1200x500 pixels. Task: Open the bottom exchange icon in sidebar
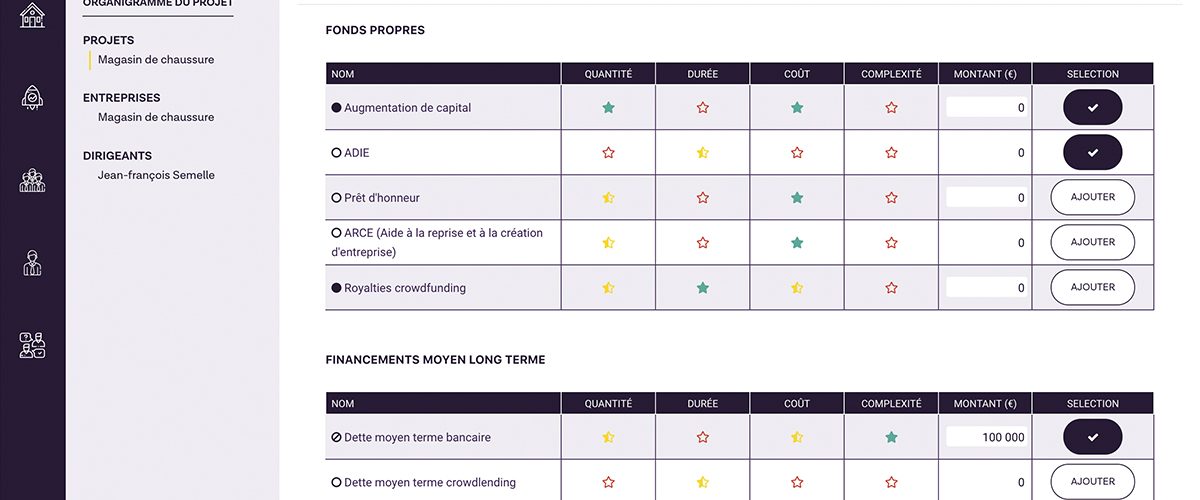tap(33, 345)
